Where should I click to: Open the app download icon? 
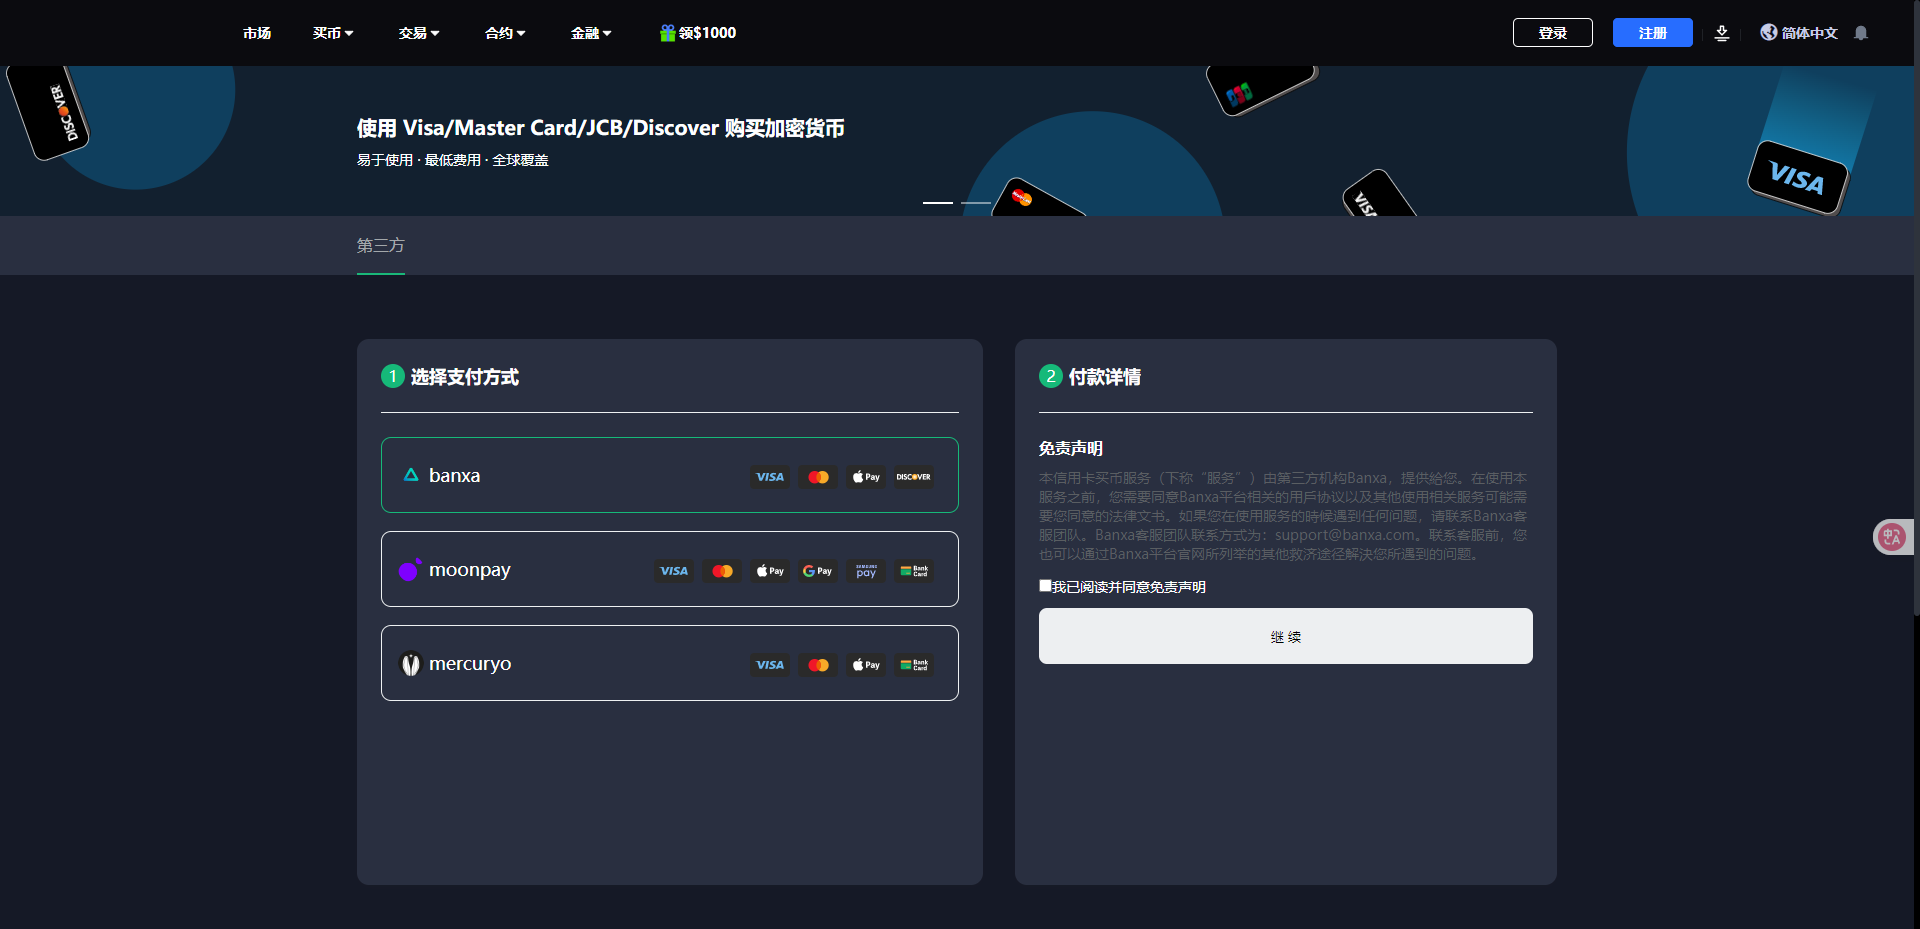(1721, 33)
